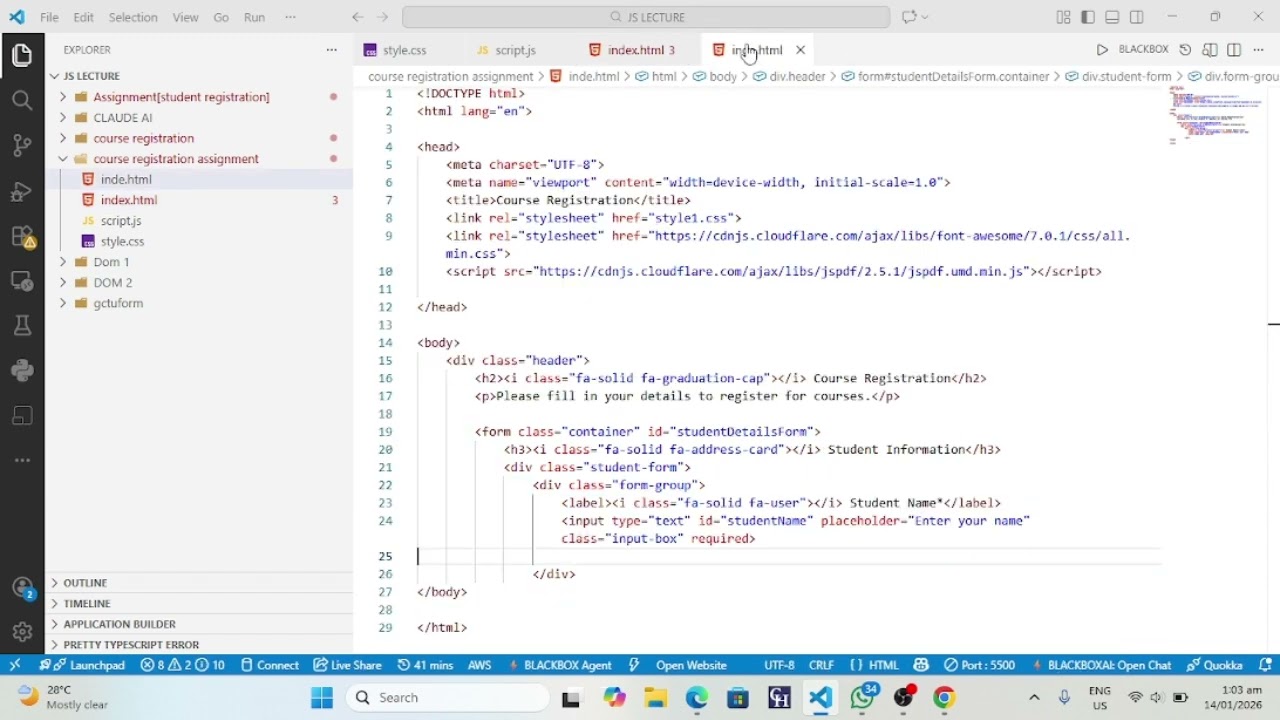This screenshot has width=1280, height=720.
Task: Open the Accounts menu
Action: tap(22, 588)
